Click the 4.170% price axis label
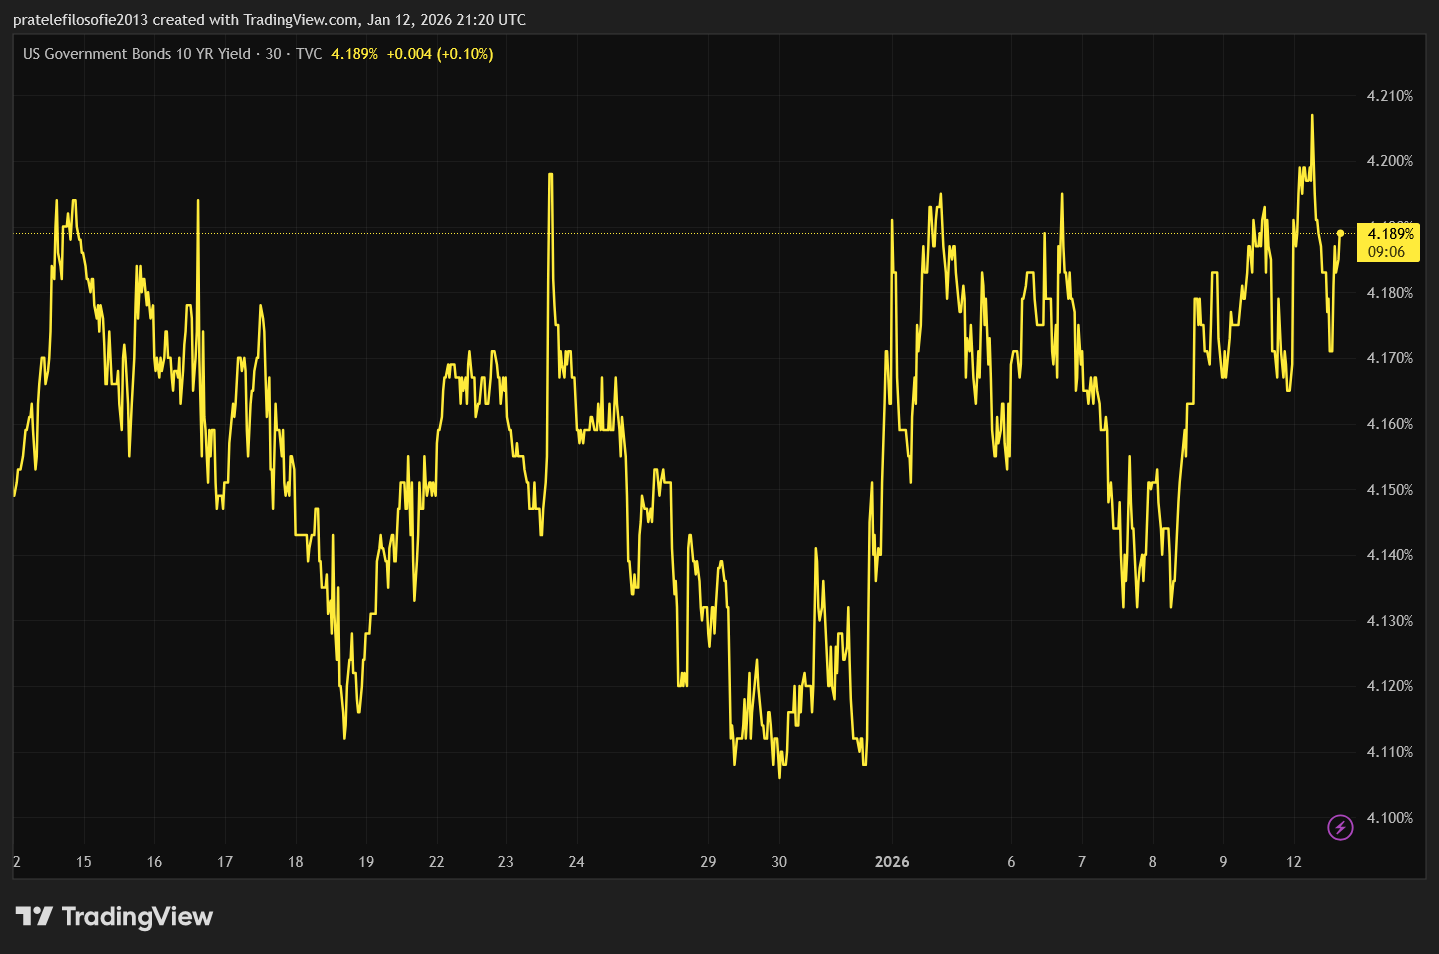The image size is (1439, 954). [x=1390, y=358]
